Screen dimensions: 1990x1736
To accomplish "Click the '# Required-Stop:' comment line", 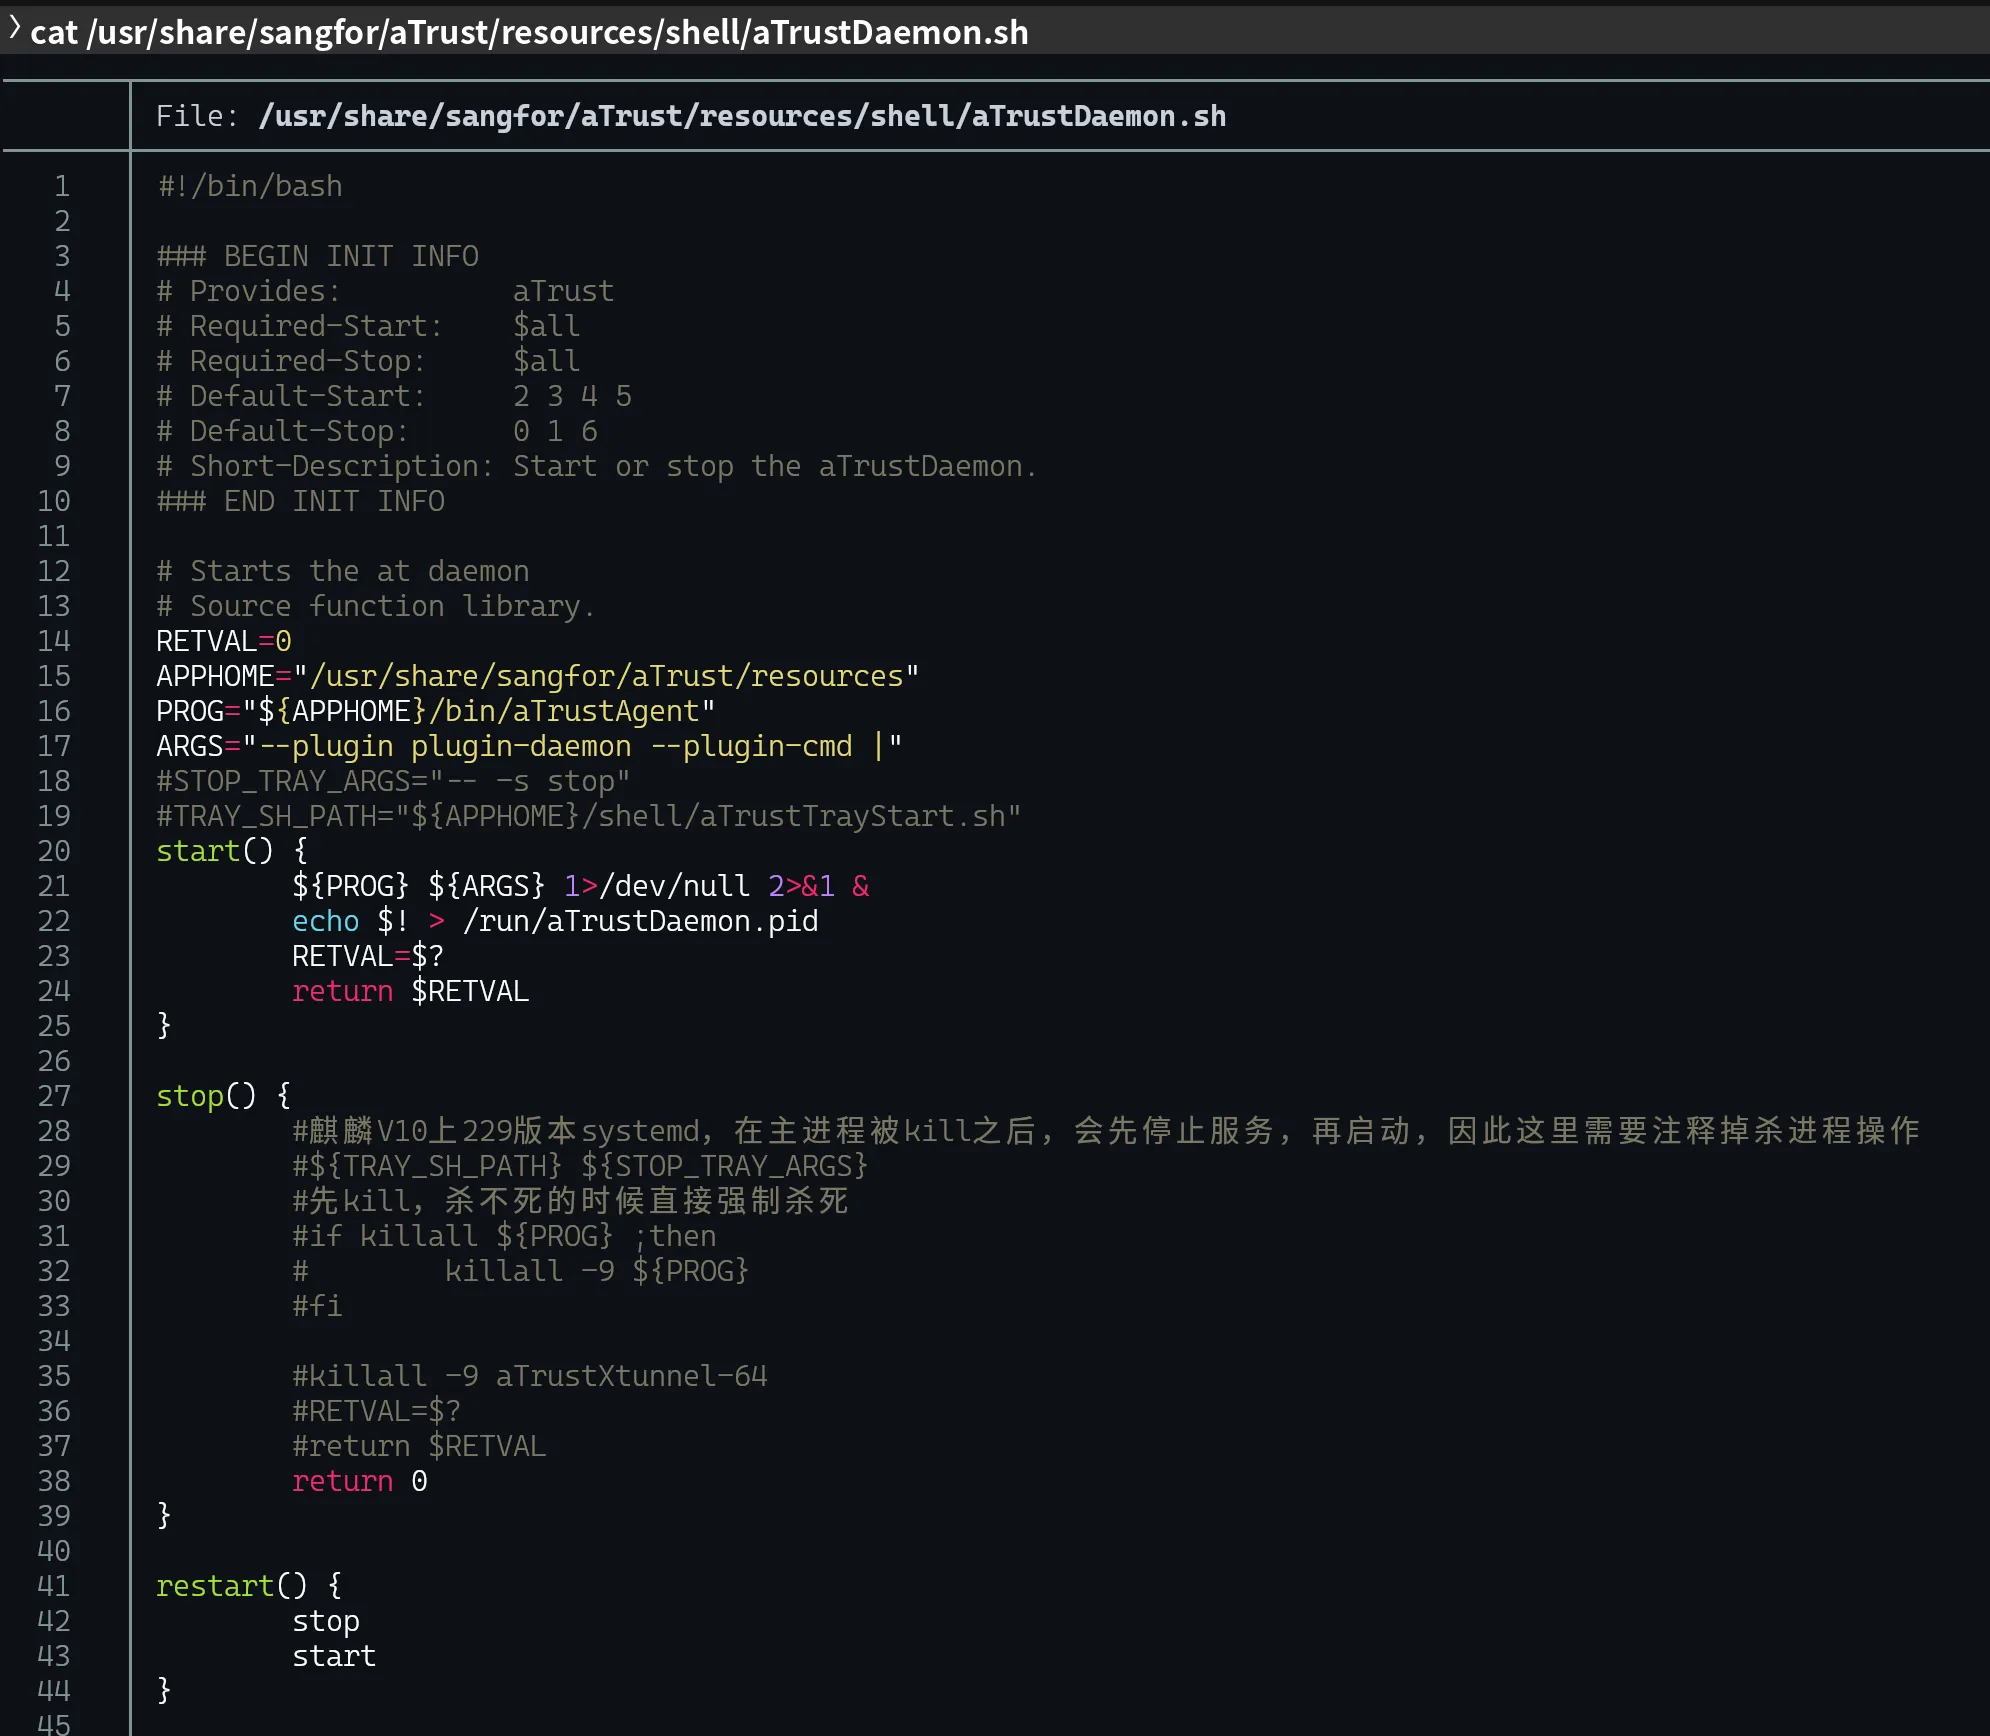I will [368, 361].
